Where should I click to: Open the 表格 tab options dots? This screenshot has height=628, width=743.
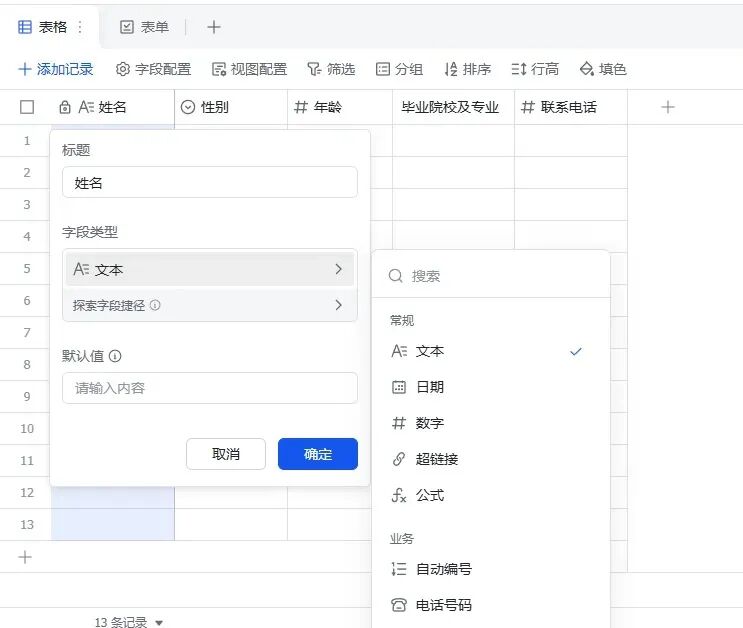pyautogui.click(x=80, y=27)
